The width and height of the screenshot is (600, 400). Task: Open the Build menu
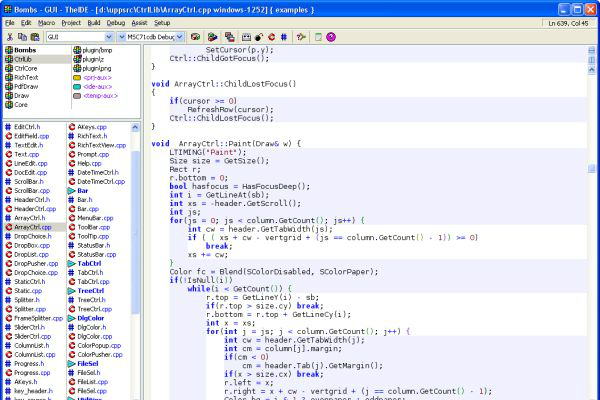[x=94, y=23]
